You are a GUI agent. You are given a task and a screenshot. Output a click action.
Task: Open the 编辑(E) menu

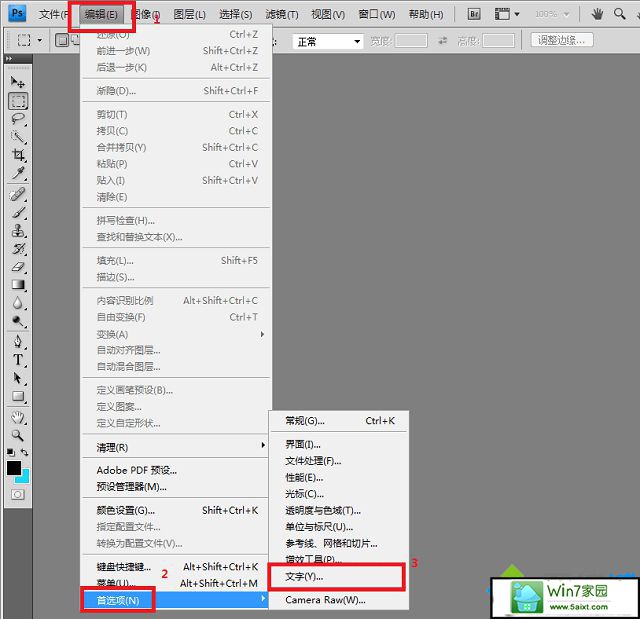pos(101,15)
